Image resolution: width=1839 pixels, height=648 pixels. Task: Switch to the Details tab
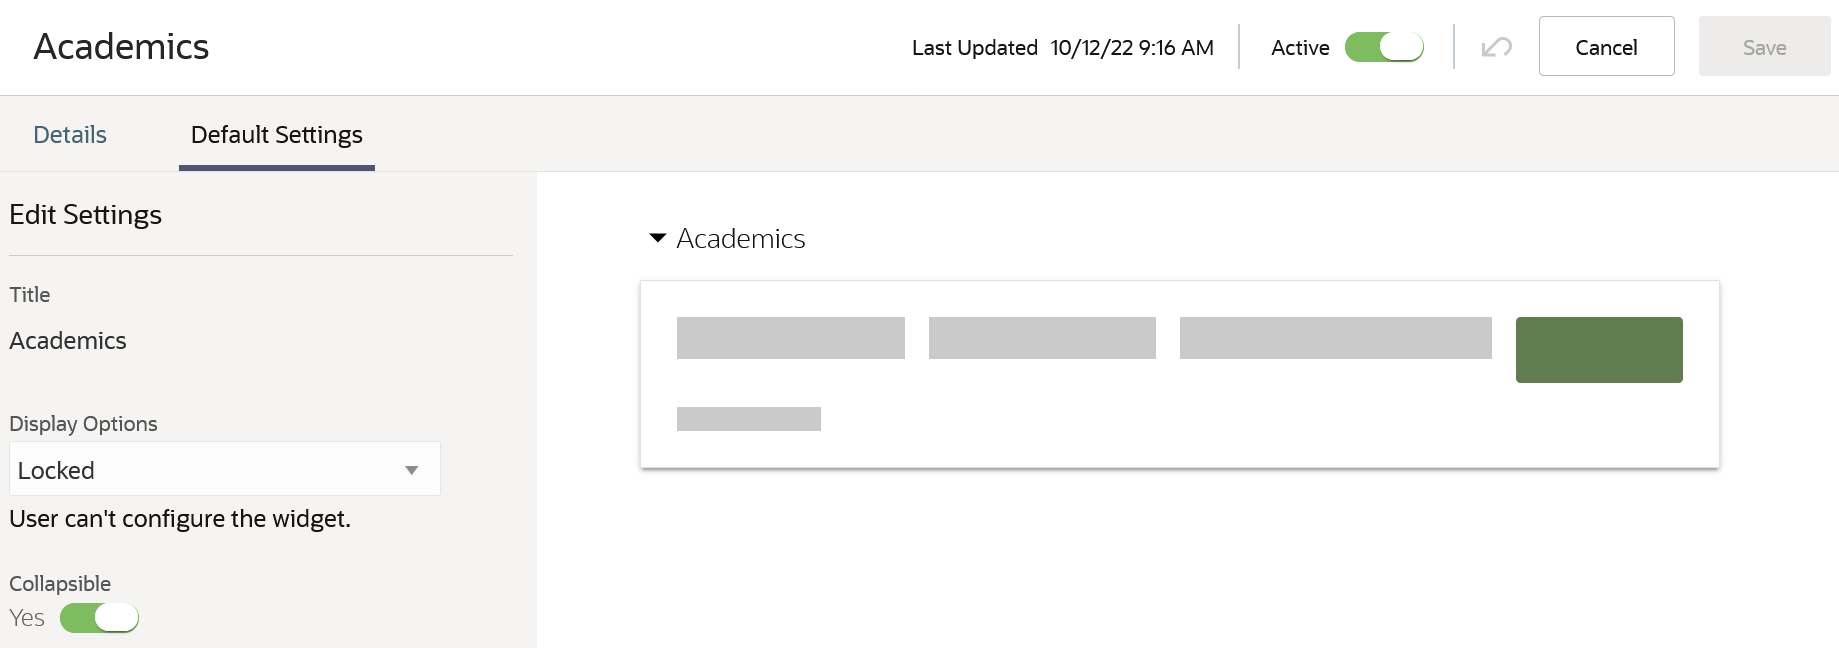point(70,135)
